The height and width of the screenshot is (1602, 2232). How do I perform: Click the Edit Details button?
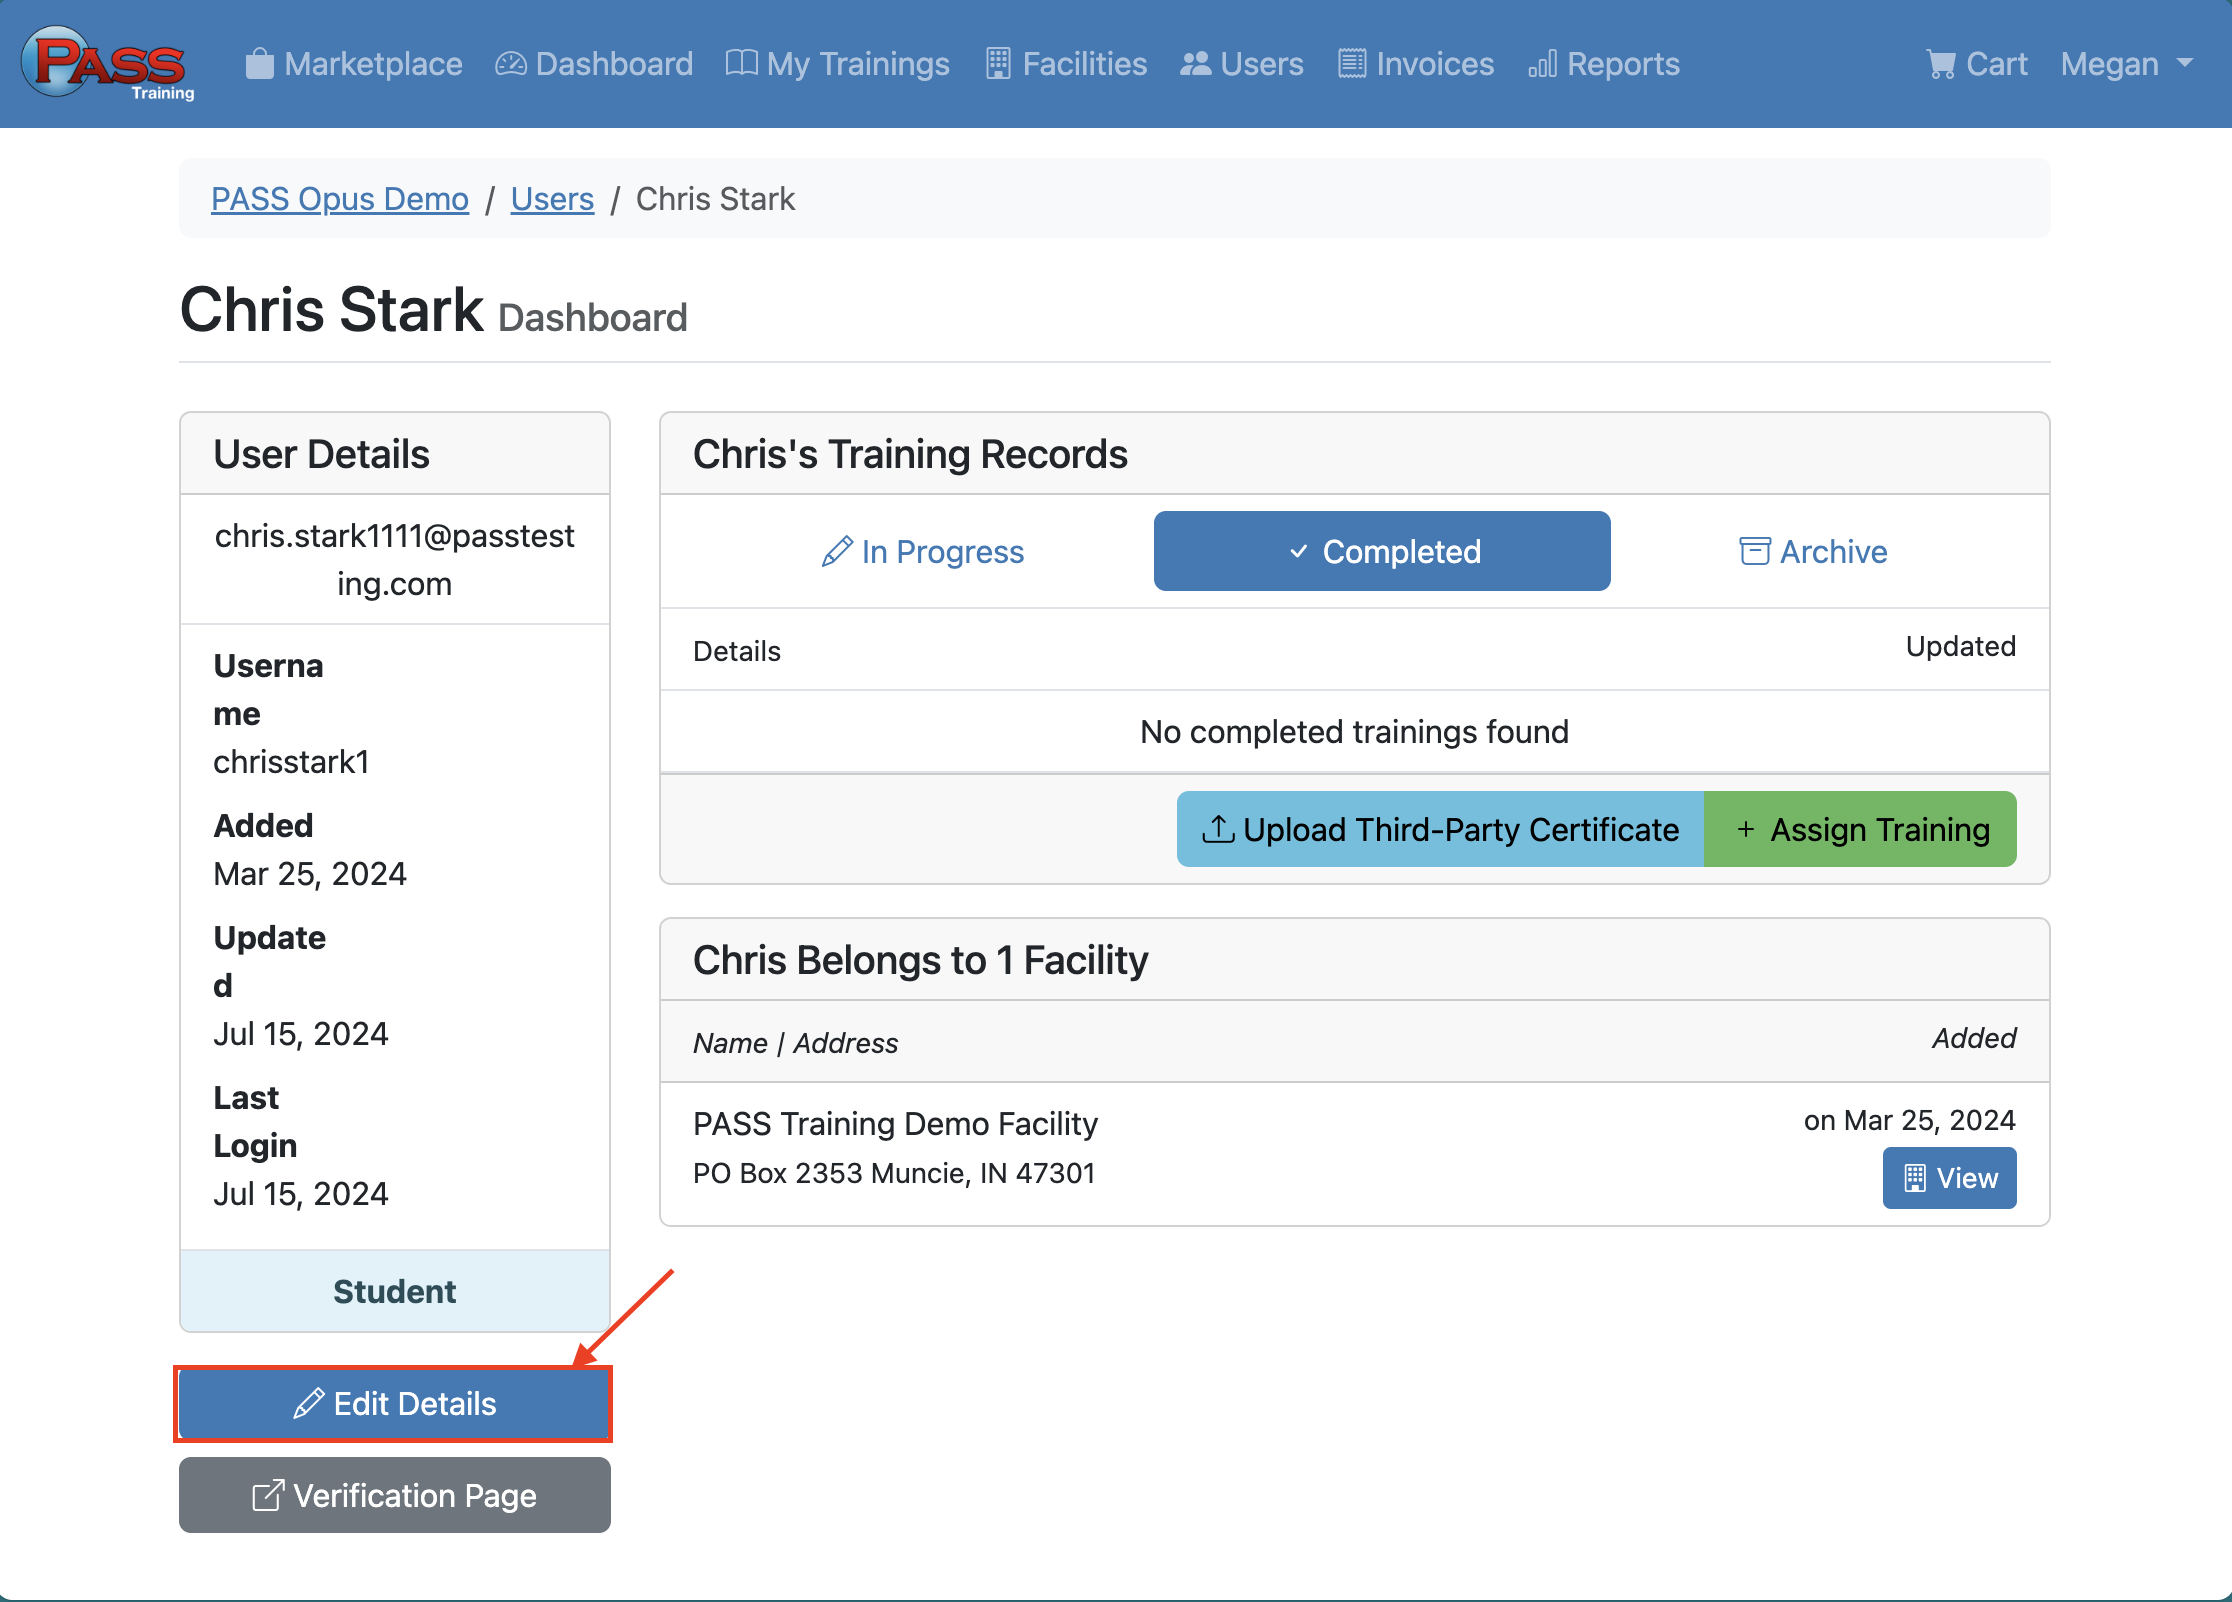click(394, 1404)
